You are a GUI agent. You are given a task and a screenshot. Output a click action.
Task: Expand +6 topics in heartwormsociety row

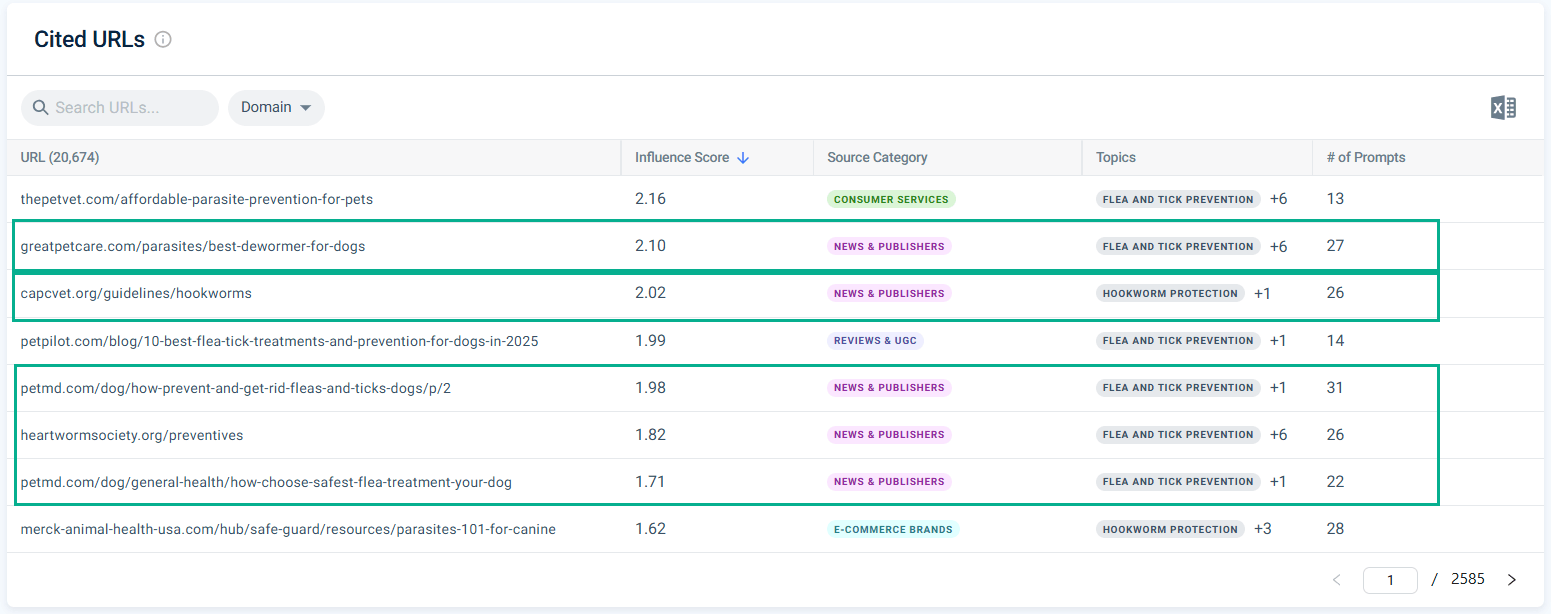[x=1279, y=435]
